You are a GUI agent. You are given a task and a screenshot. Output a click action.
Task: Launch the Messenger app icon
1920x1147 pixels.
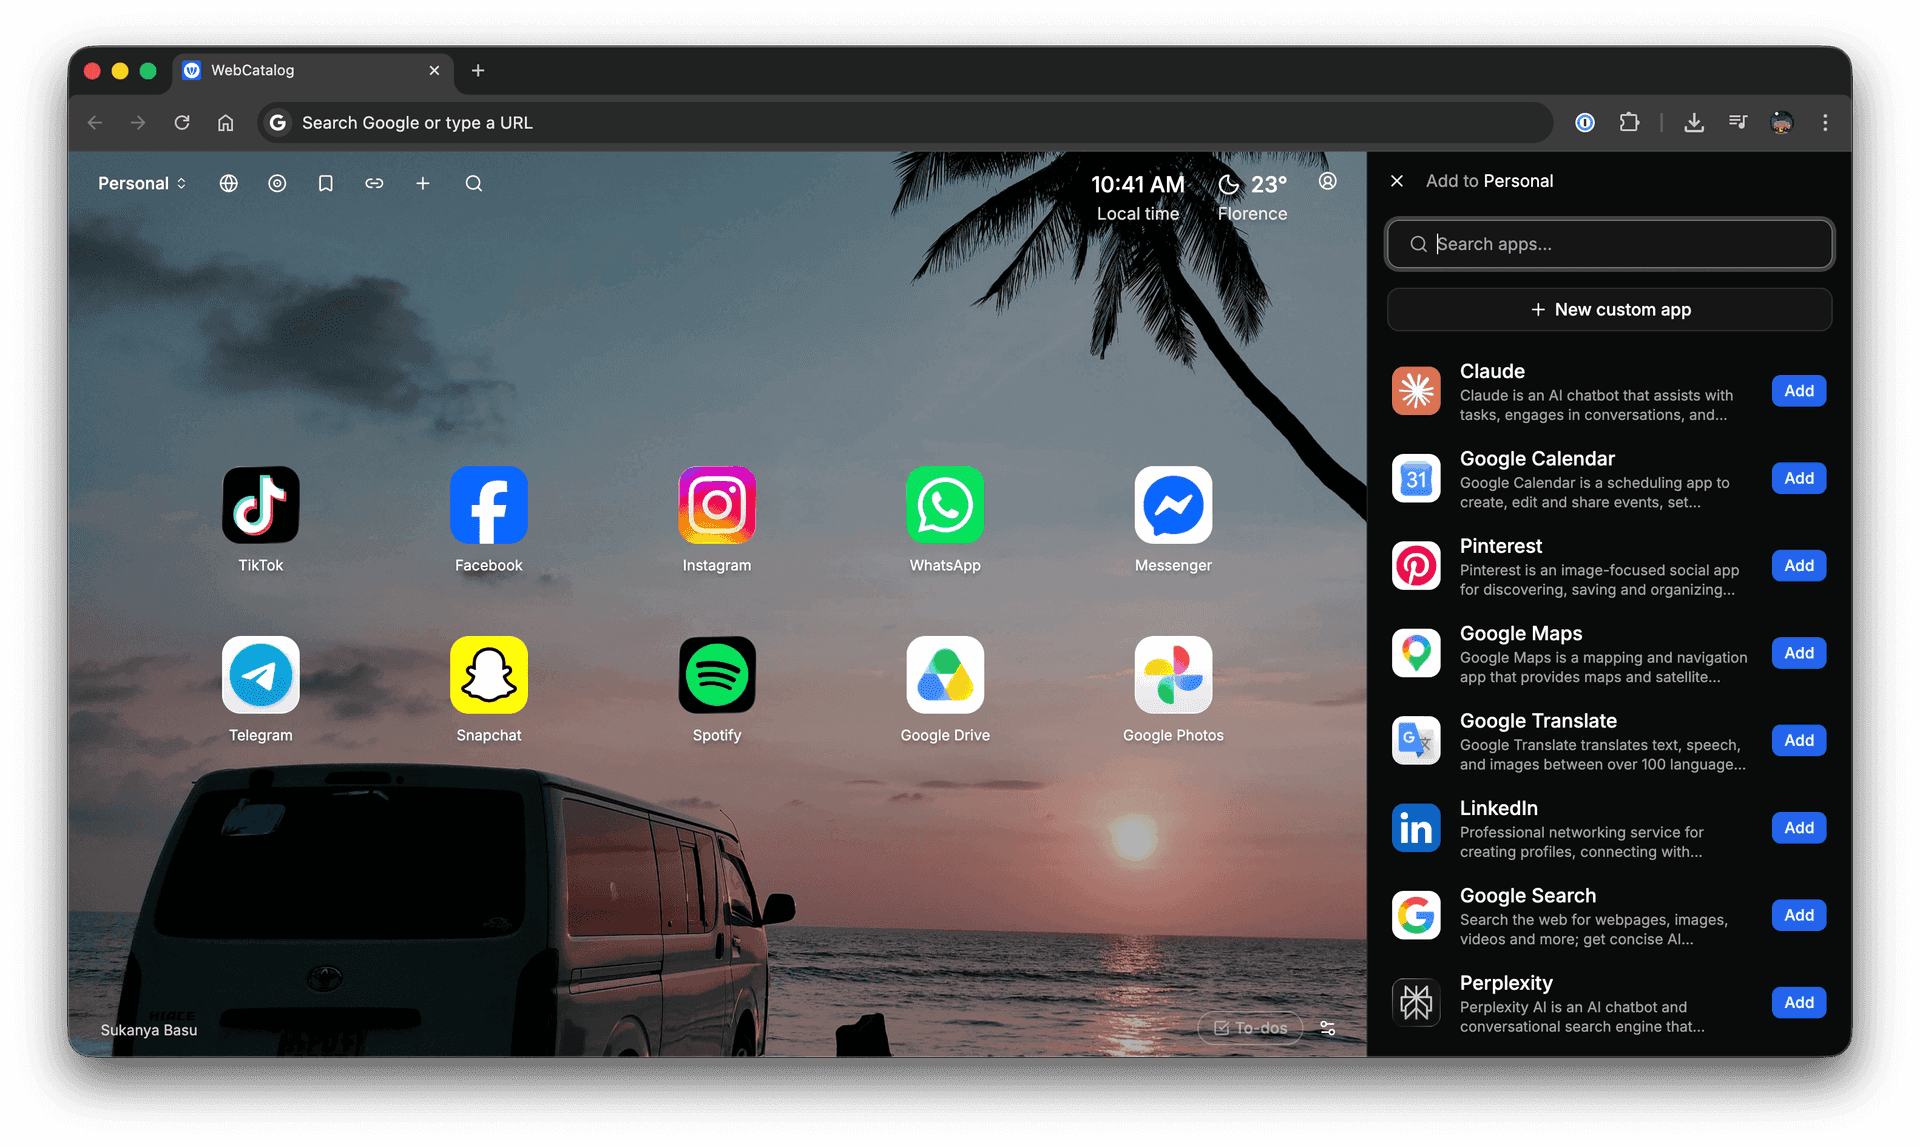(1173, 505)
